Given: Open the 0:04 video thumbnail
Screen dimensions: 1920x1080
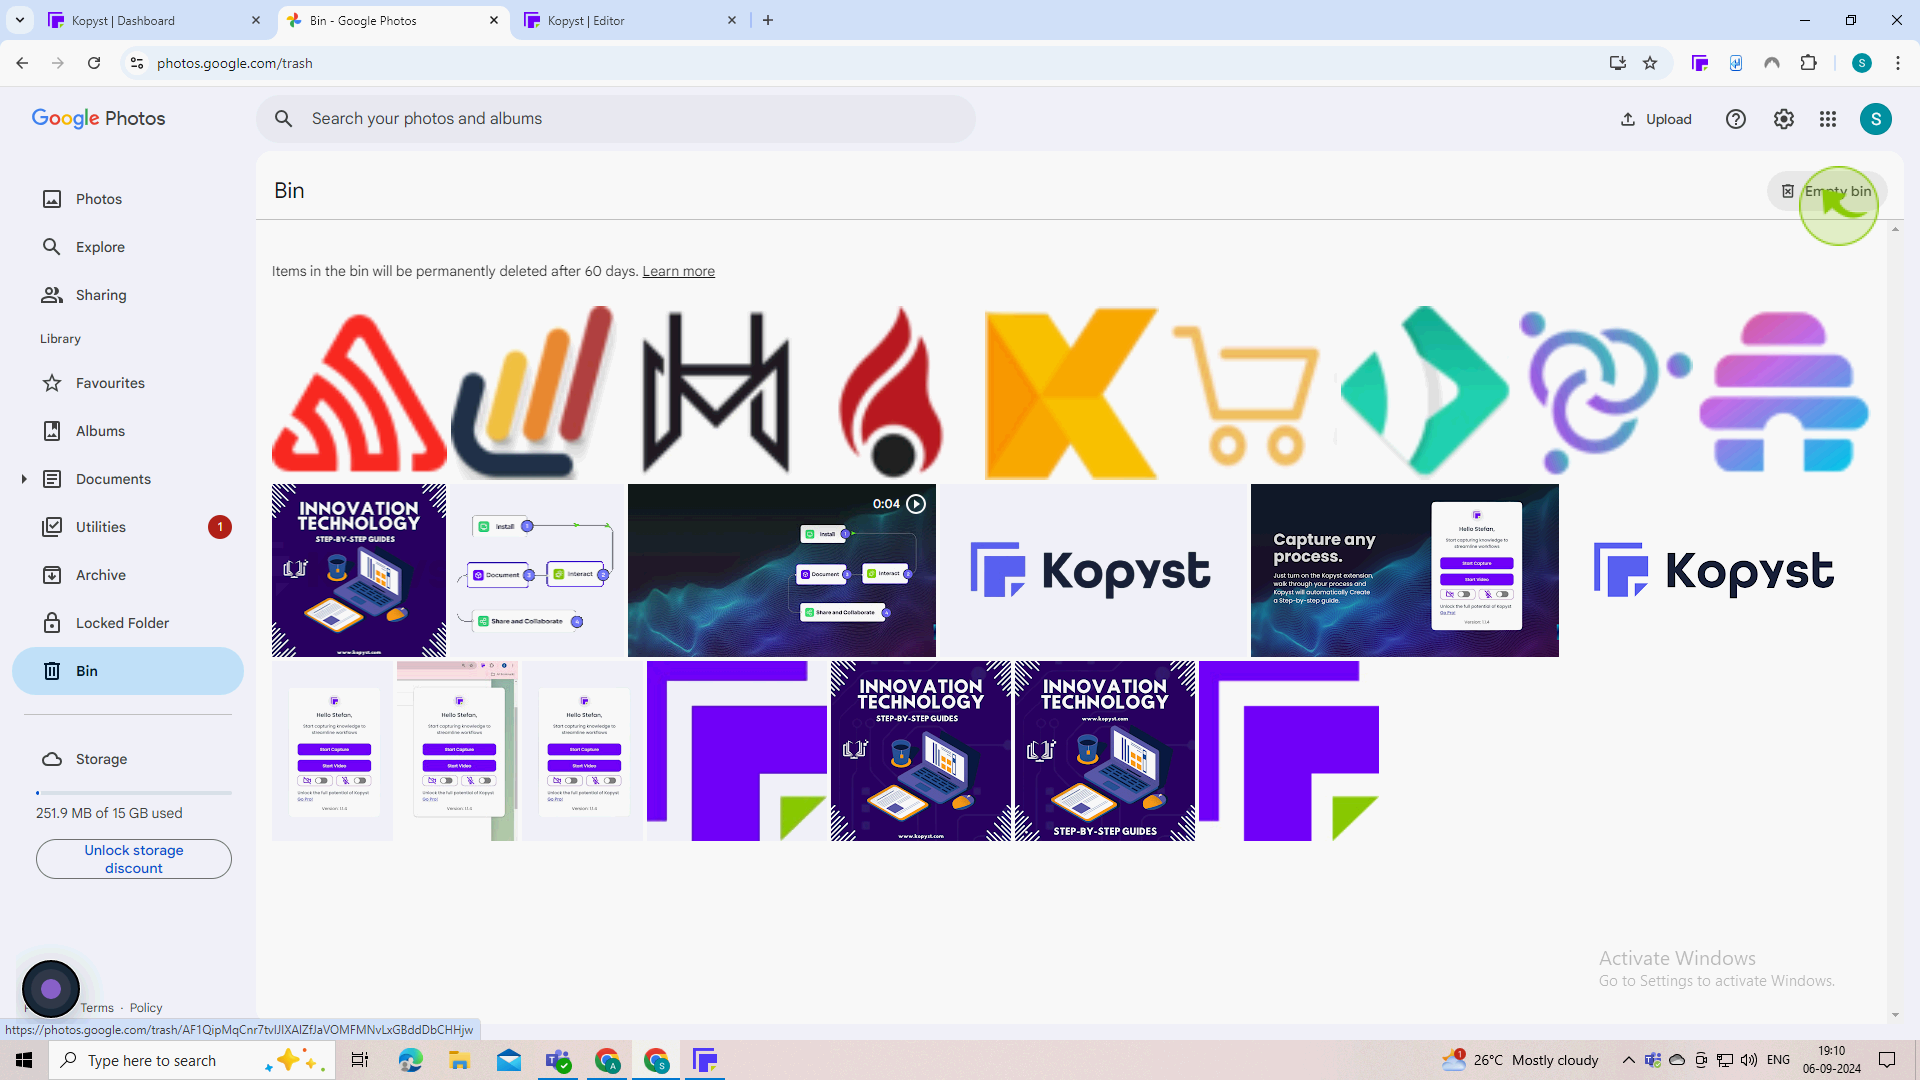Looking at the screenshot, I should point(782,570).
